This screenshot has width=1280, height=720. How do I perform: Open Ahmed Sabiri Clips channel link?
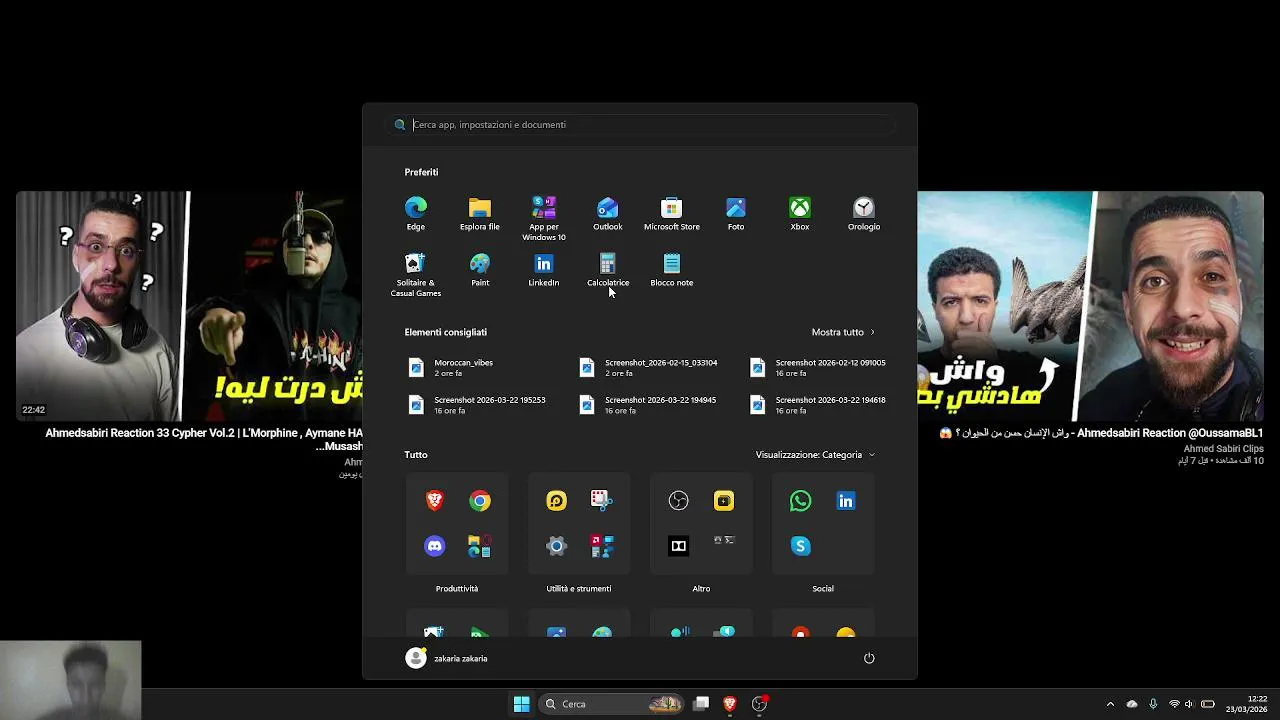(x=1224, y=449)
